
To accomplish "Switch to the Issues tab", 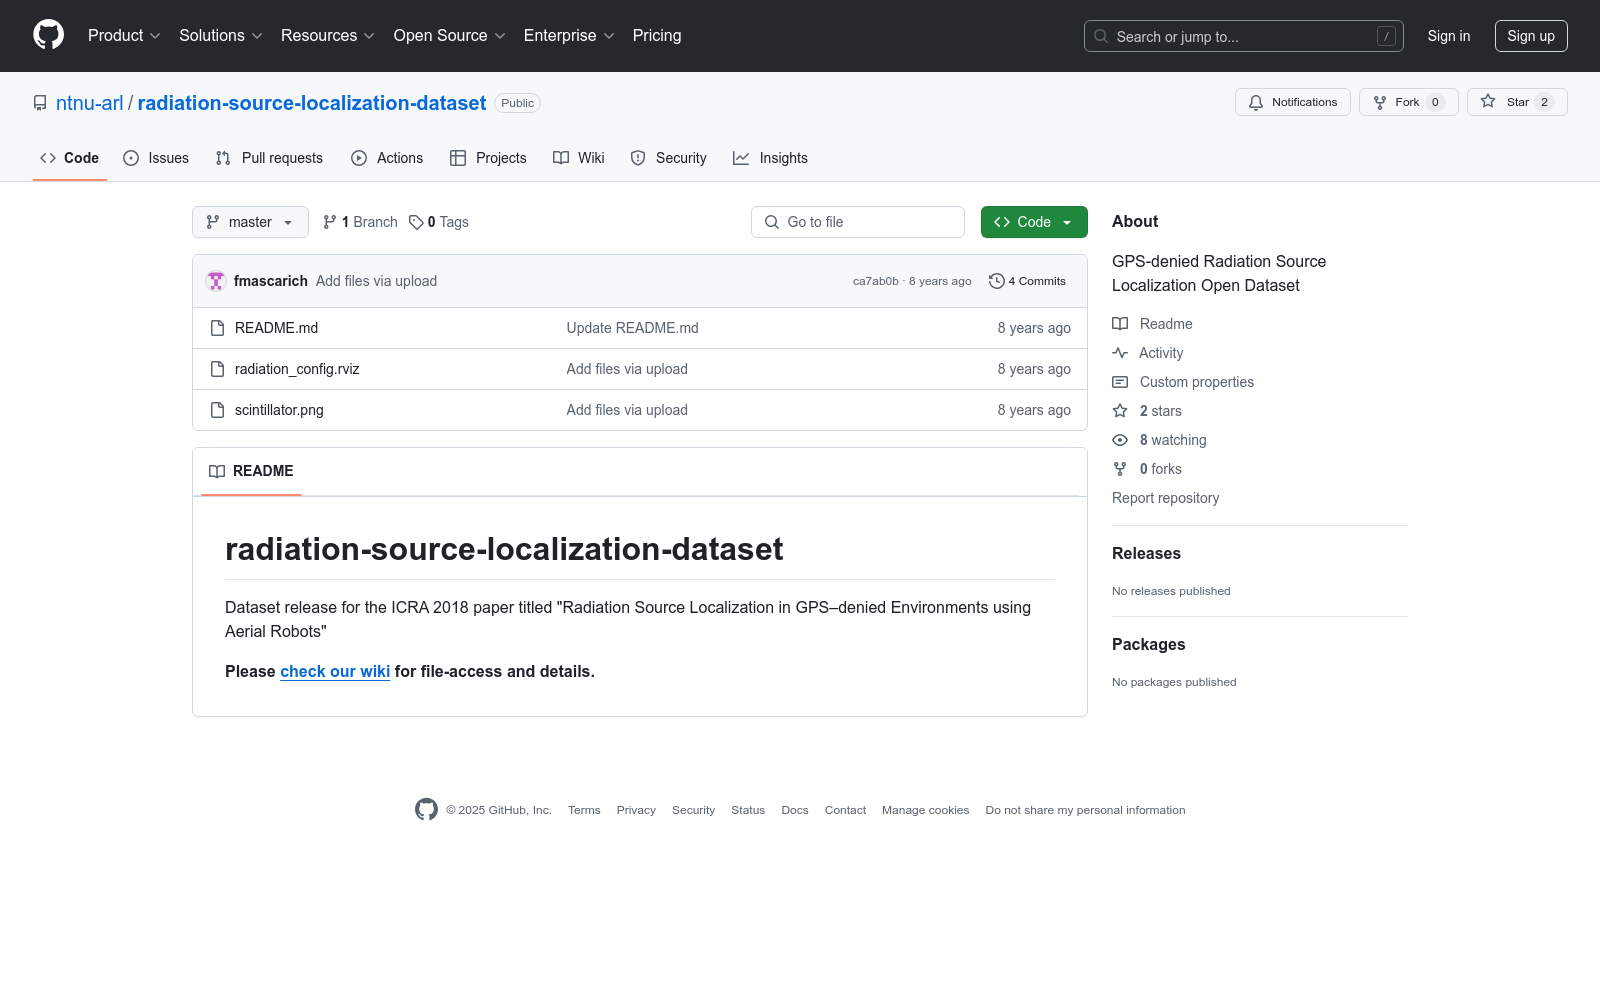I will (x=156, y=157).
